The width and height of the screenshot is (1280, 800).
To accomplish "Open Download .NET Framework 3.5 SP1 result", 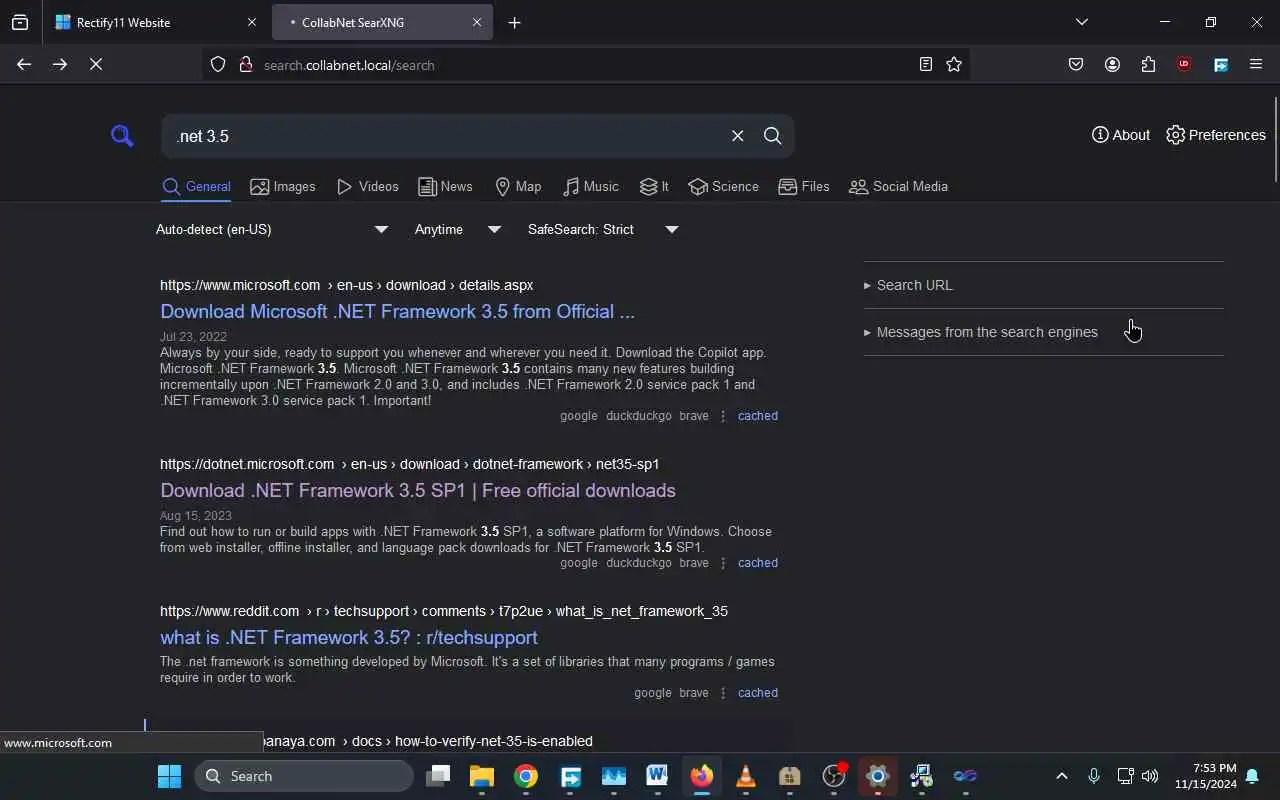I will [x=418, y=490].
